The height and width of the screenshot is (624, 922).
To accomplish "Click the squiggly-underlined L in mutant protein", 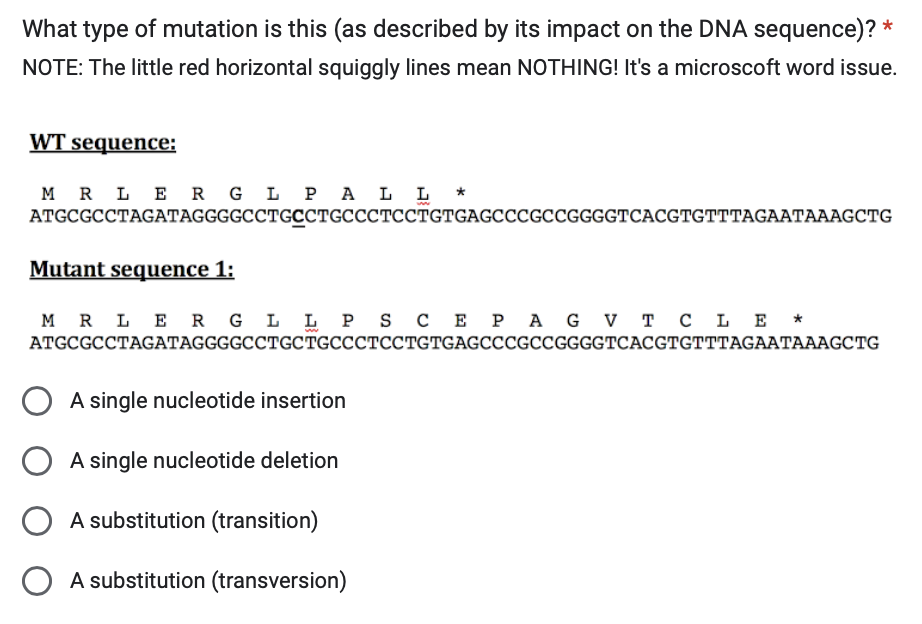I will (310, 322).
